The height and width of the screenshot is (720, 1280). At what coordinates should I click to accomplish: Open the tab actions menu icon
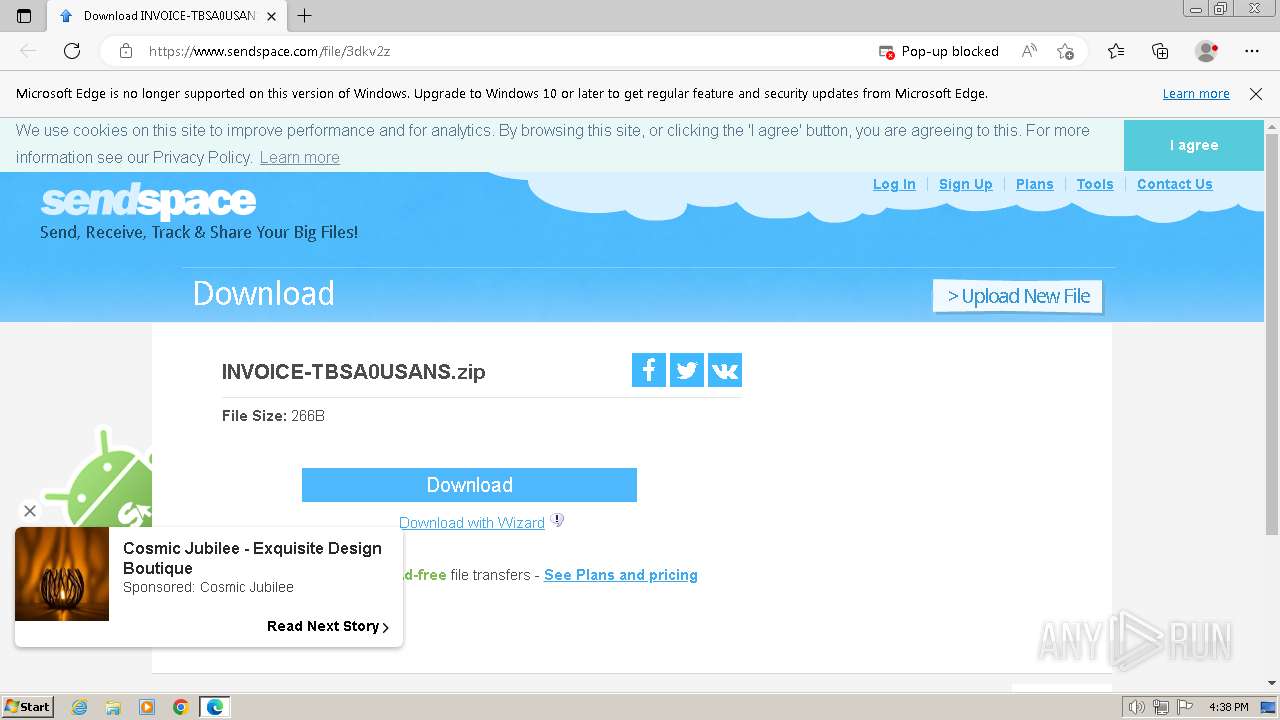point(24,16)
